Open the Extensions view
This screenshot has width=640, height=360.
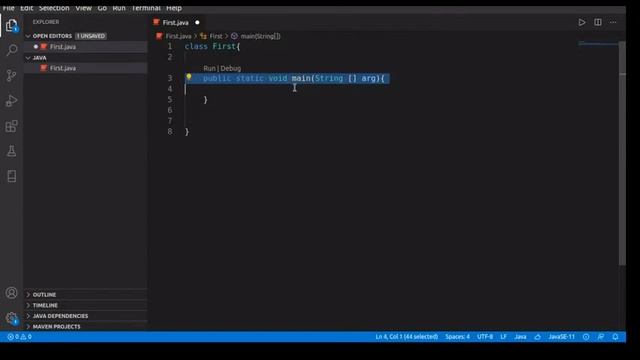pyautogui.click(x=11, y=126)
